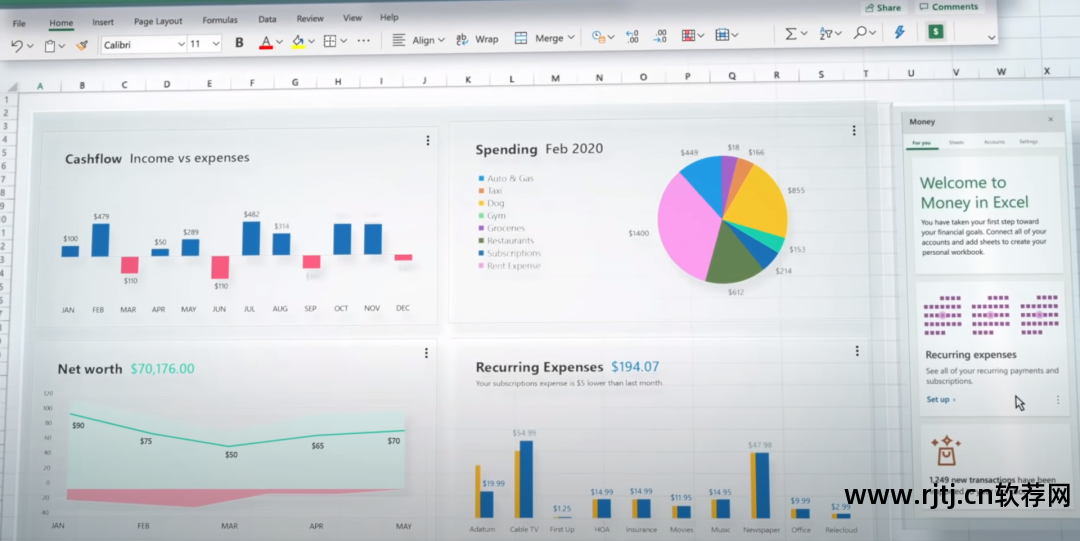Click the Format Painter icon
1080x541 pixels.
(x=81, y=45)
